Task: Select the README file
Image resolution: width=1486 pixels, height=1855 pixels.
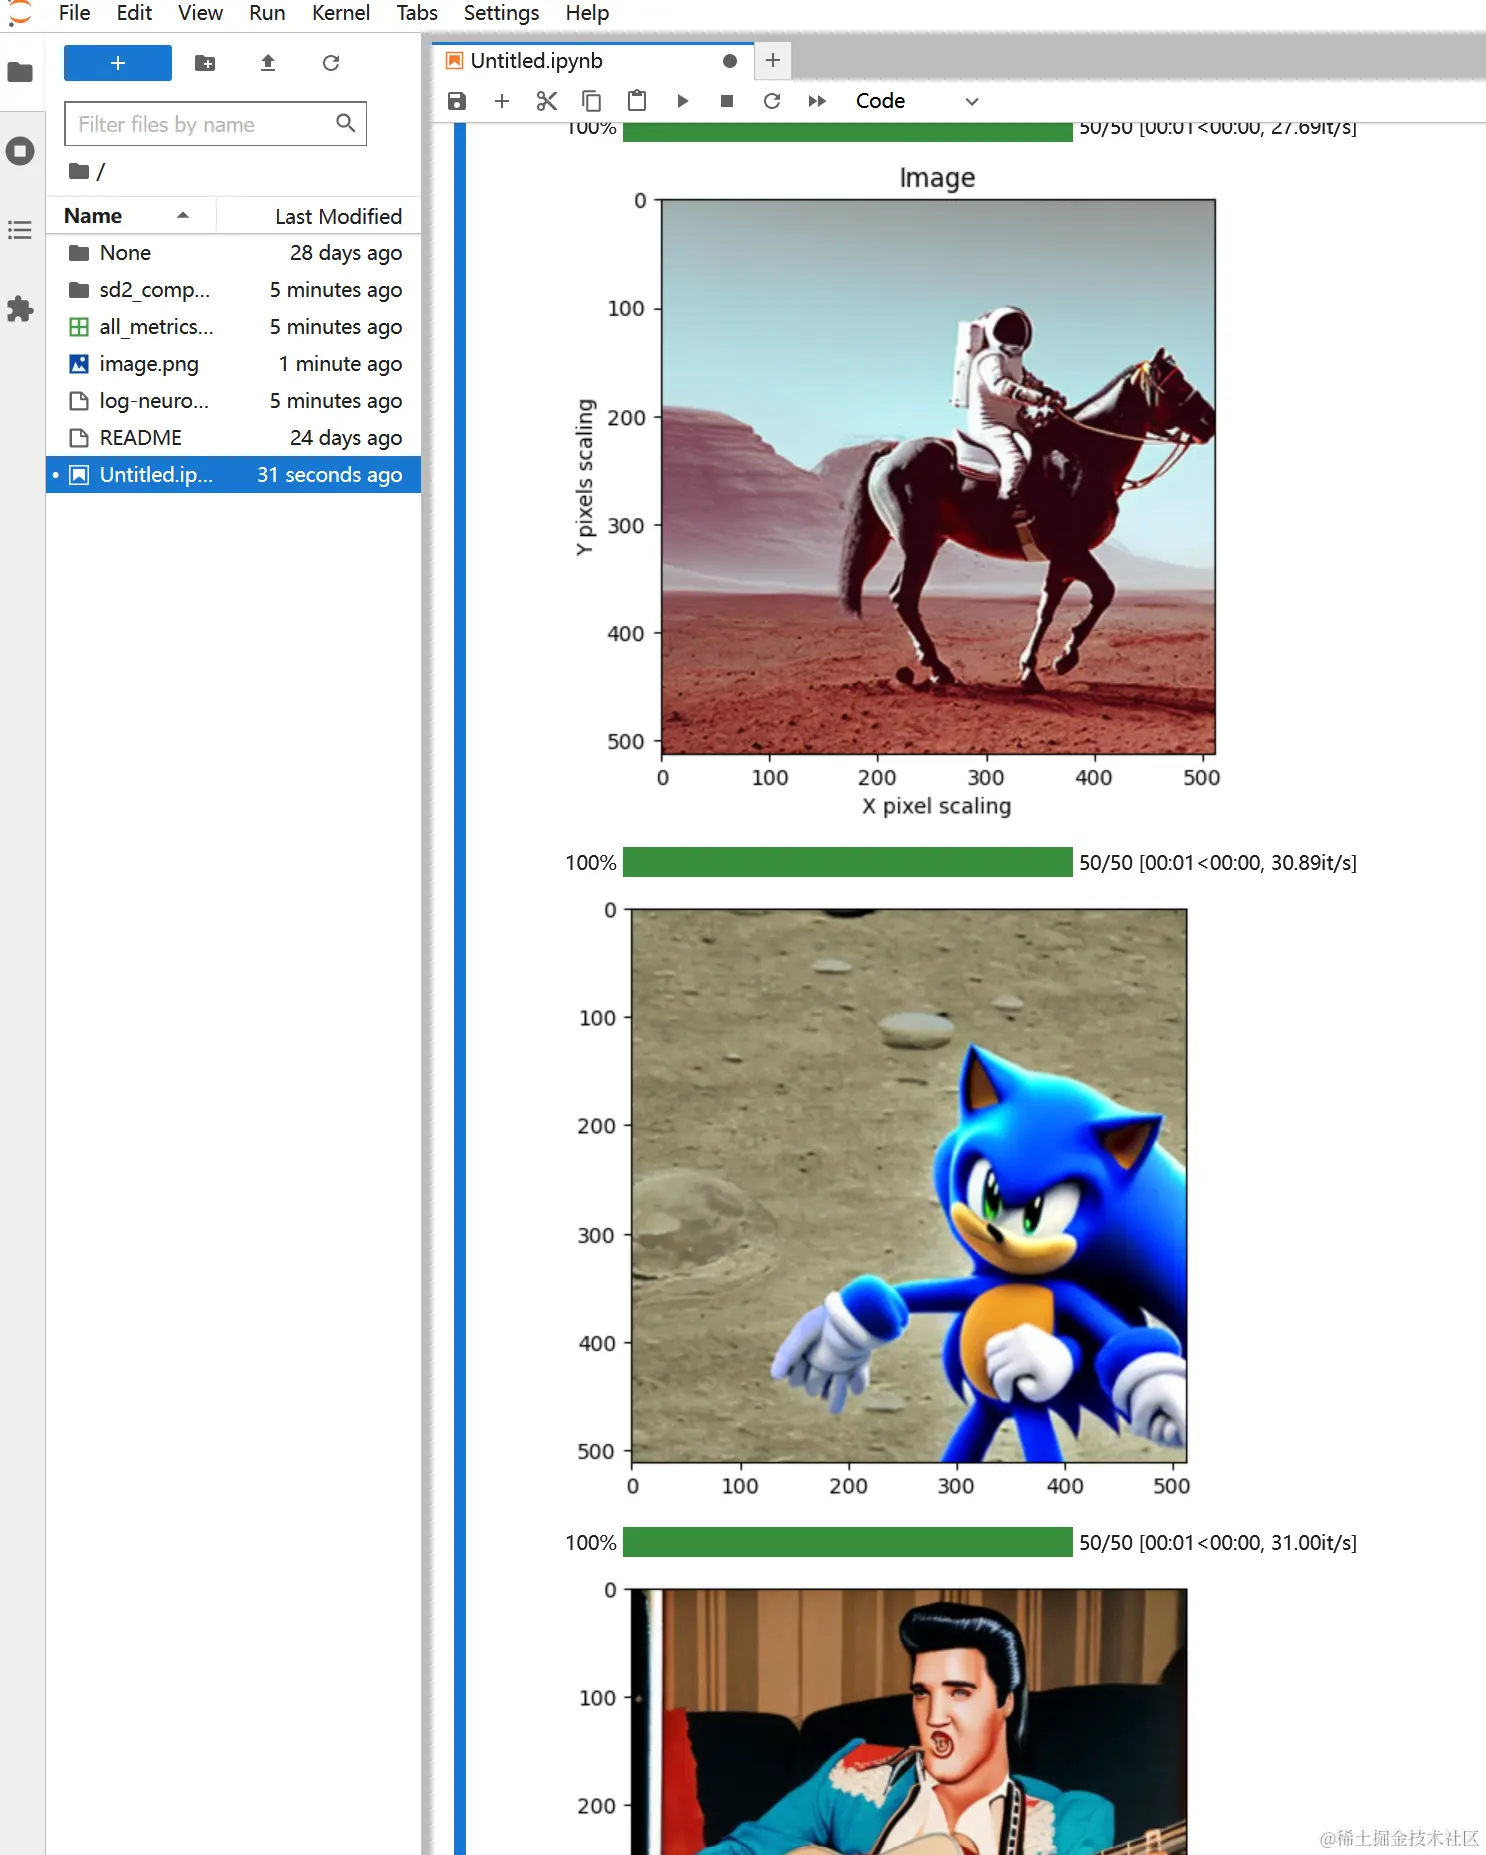Action: (234, 438)
